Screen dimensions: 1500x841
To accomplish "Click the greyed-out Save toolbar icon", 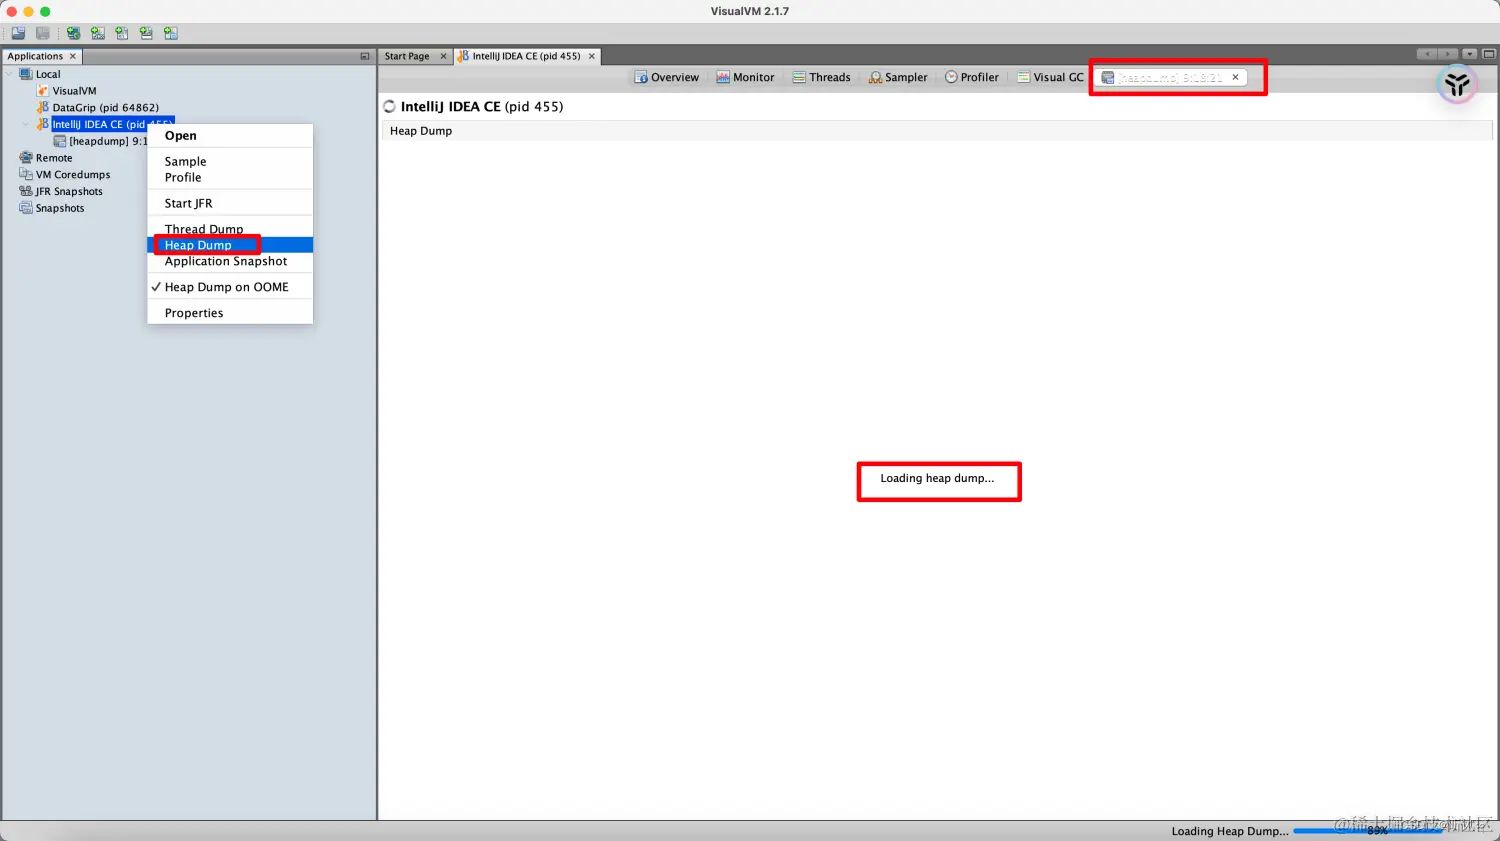I will [x=43, y=33].
